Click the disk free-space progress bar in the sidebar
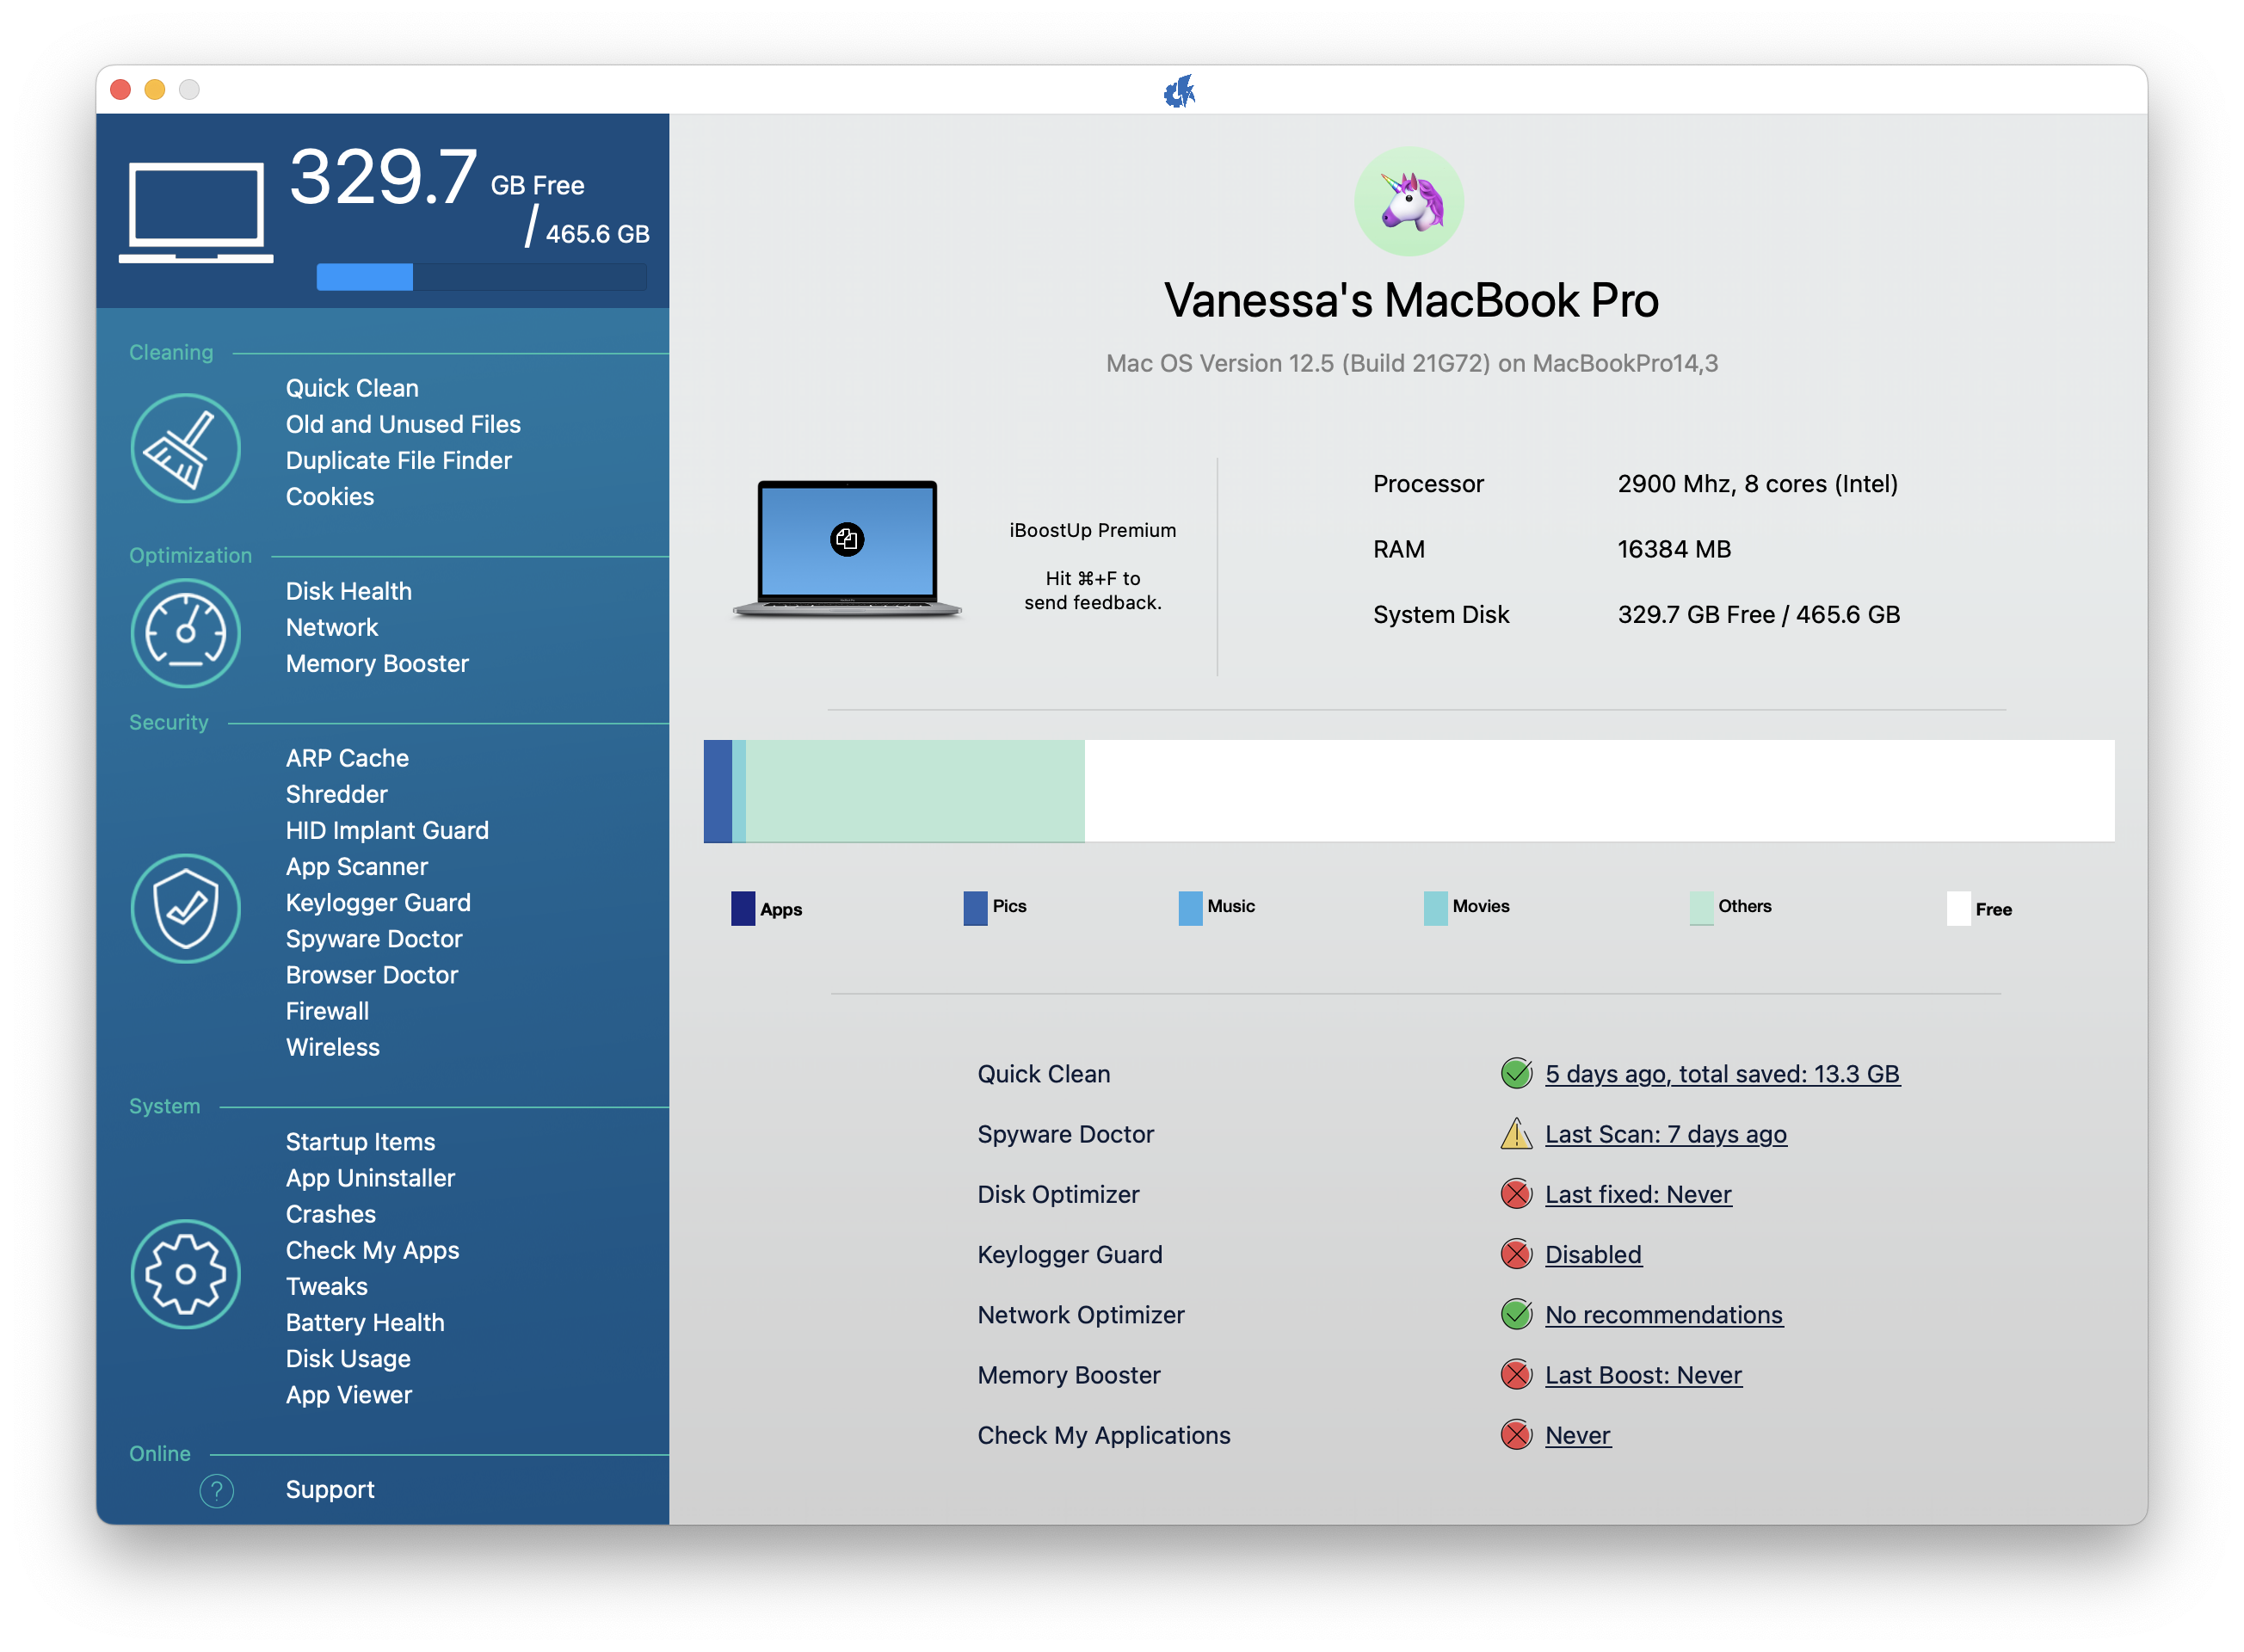 click(481, 277)
